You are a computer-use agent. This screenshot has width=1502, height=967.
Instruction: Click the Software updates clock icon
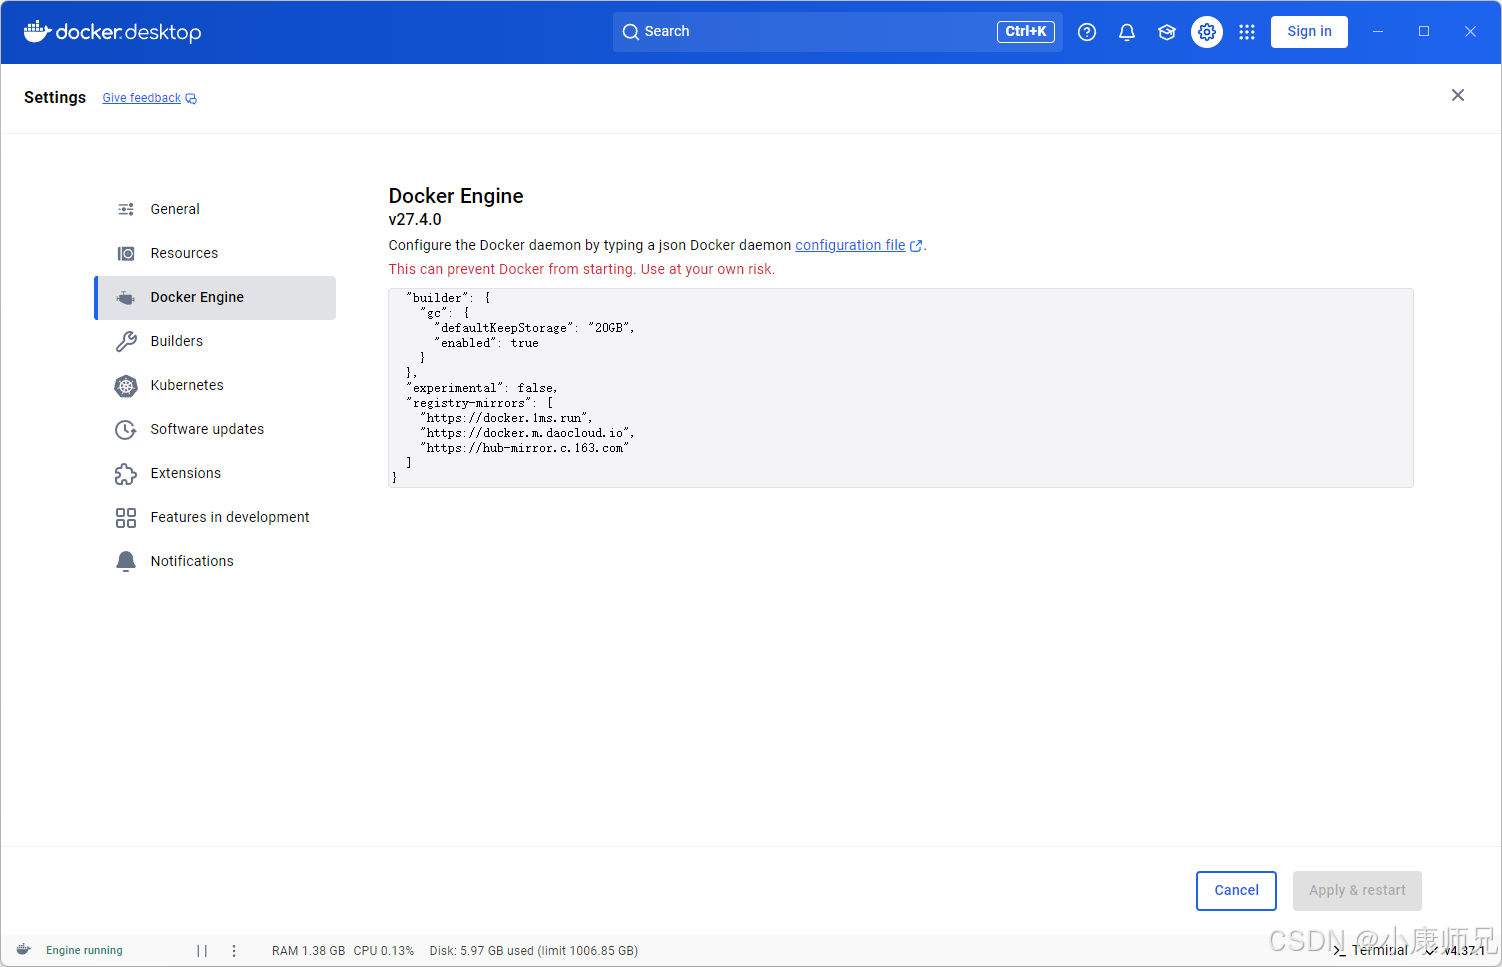[126, 429]
